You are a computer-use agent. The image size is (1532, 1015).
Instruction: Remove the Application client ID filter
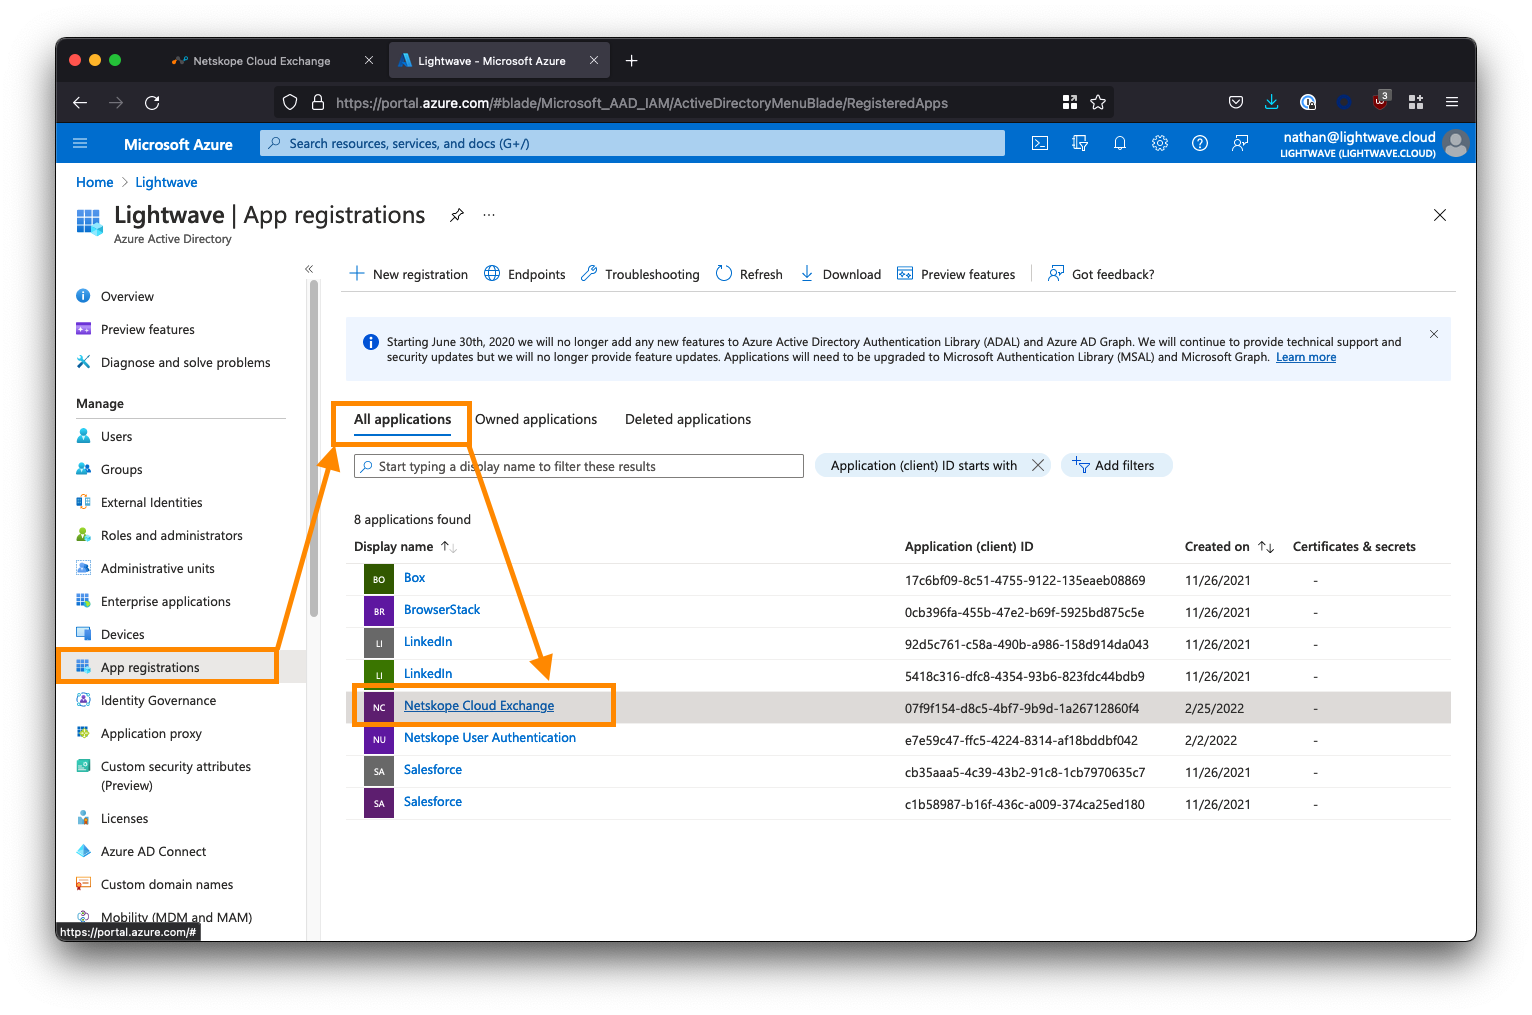coord(1038,466)
